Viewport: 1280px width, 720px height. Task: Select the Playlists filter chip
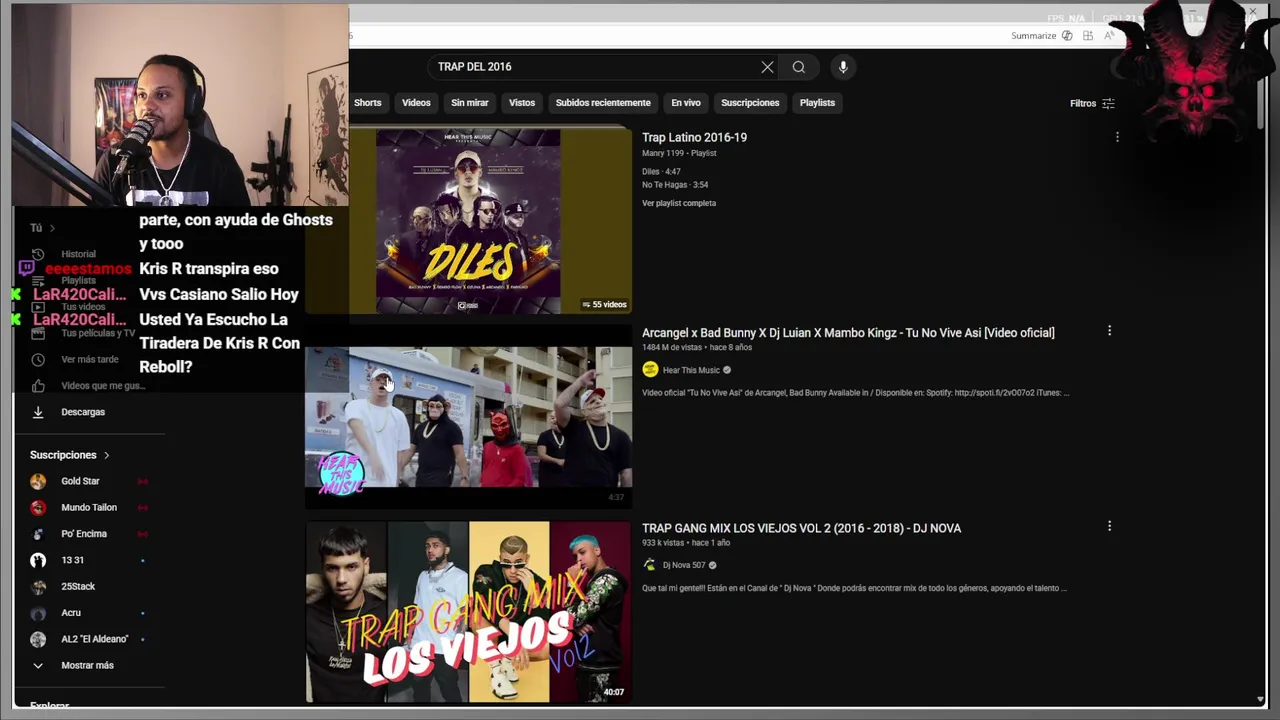[x=817, y=103]
